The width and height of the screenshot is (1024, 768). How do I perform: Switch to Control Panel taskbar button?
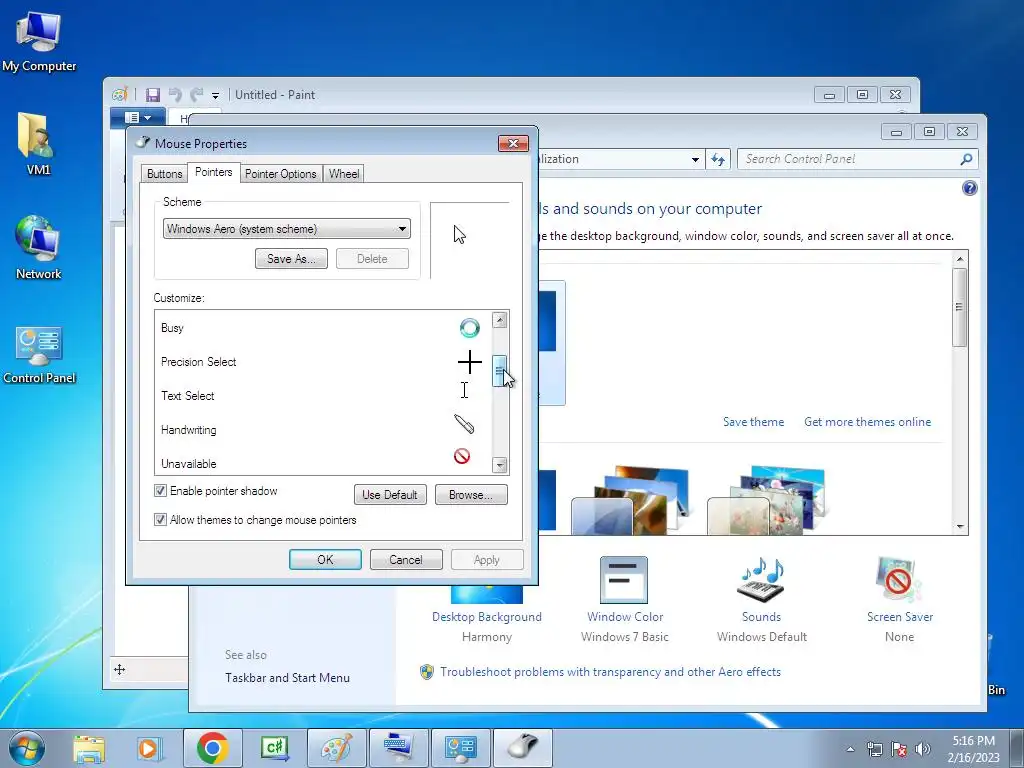pos(460,748)
